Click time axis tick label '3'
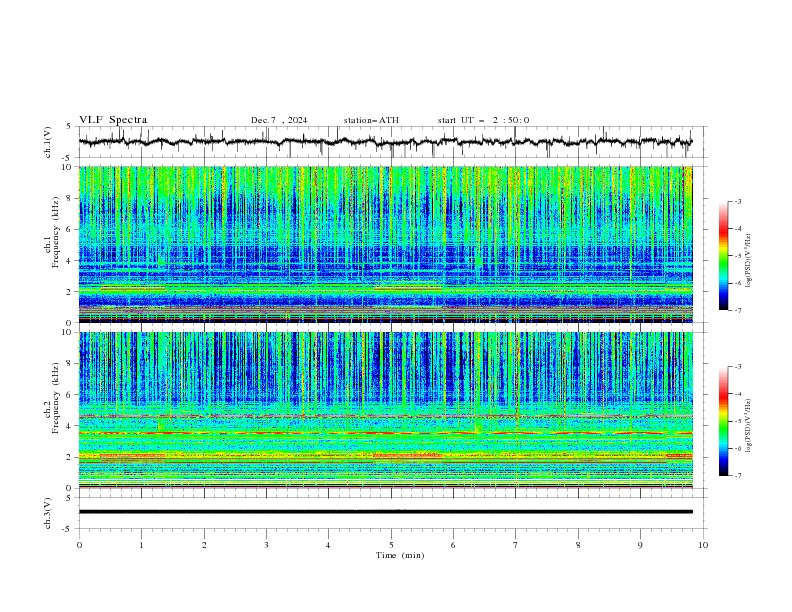The height and width of the screenshot is (612, 792). (x=266, y=545)
